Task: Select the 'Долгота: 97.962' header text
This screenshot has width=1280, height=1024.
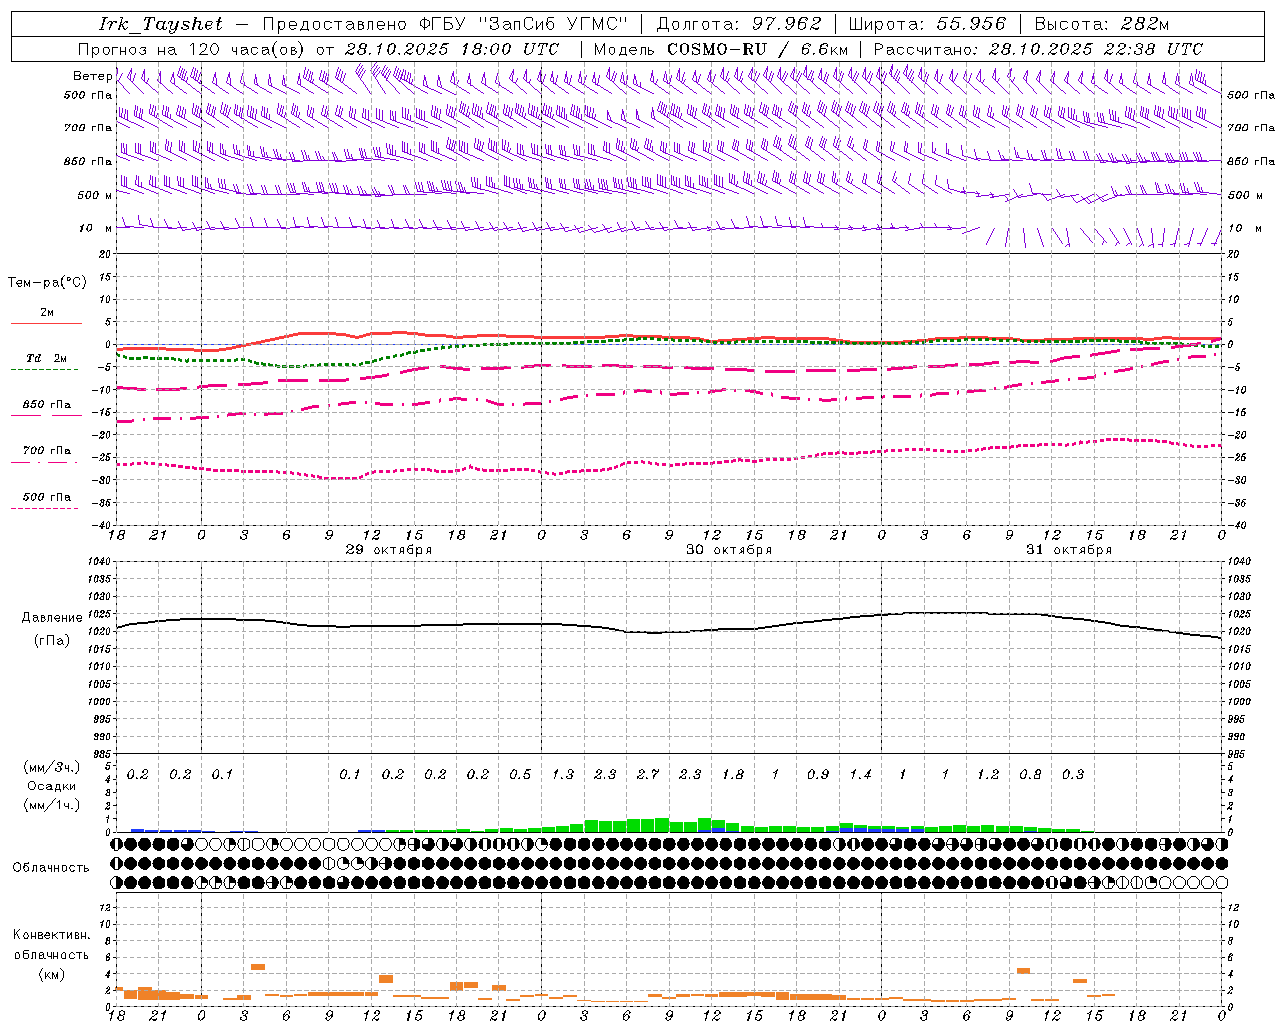Action: click(738, 24)
